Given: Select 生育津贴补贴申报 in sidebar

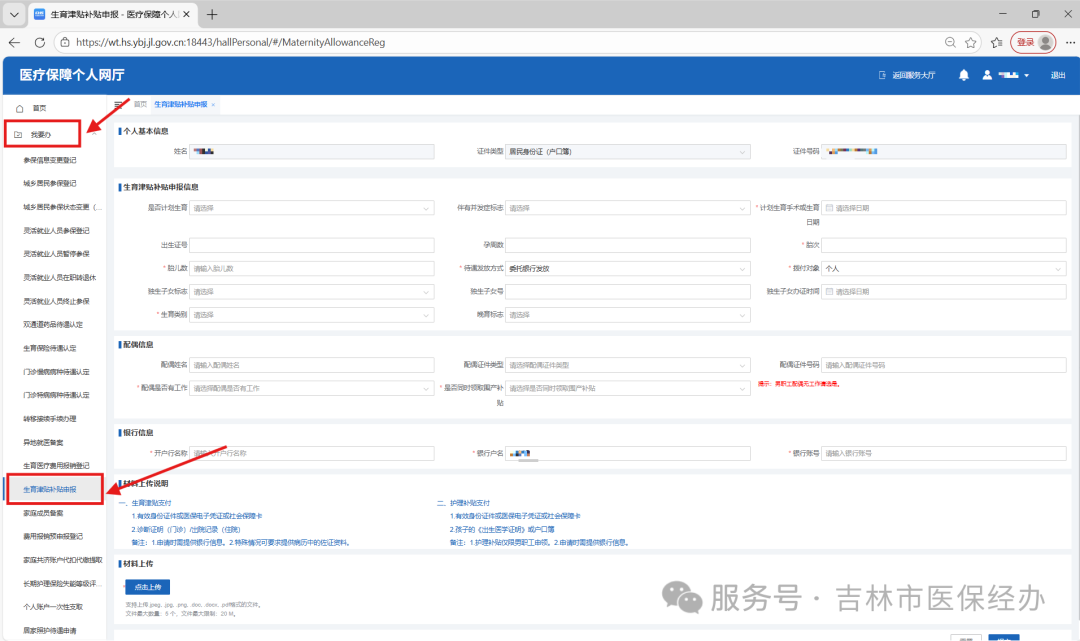Looking at the screenshot, I should coord(50,490).
